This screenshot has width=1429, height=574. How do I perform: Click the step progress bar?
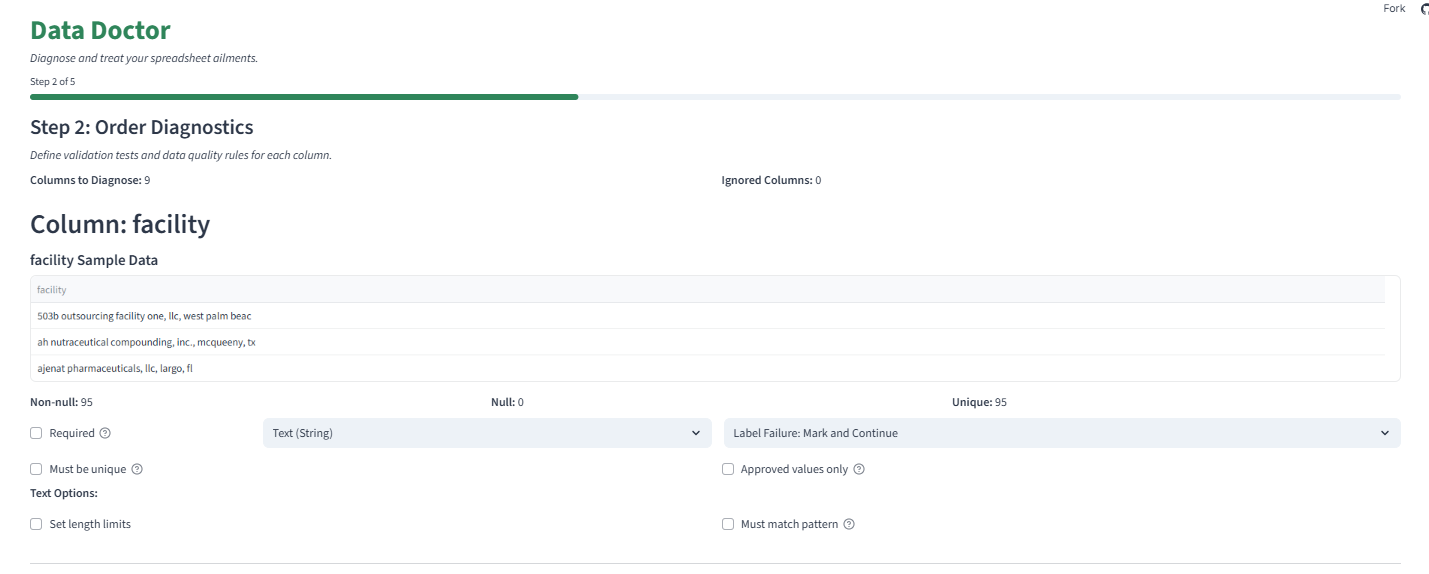pyautogui.click(x=715, y=97)
